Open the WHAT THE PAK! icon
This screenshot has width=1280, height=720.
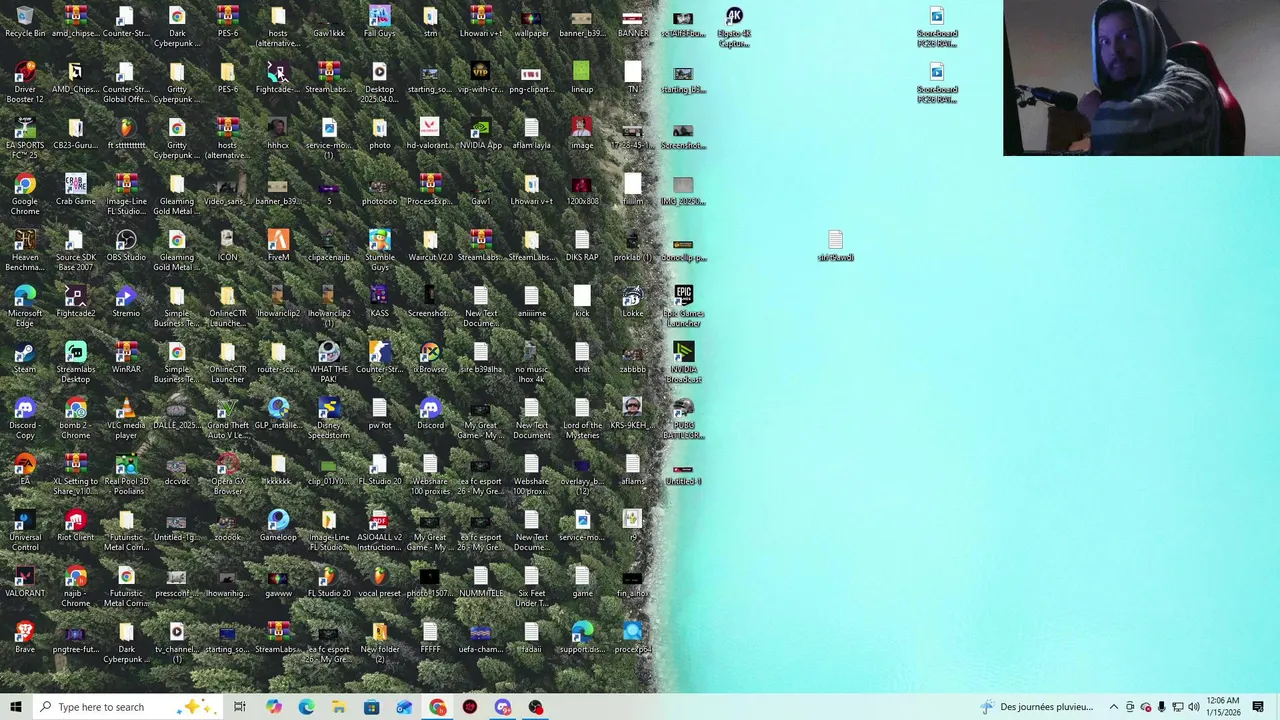click(329, 363)
